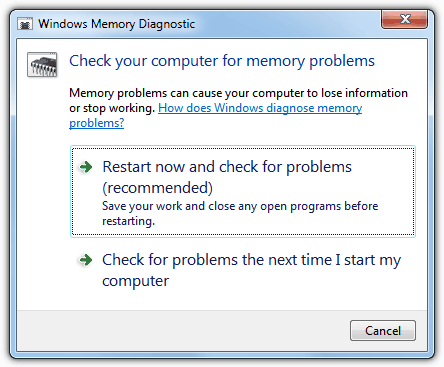Click the Memory problems can cause description text

[x=238, y=93]
